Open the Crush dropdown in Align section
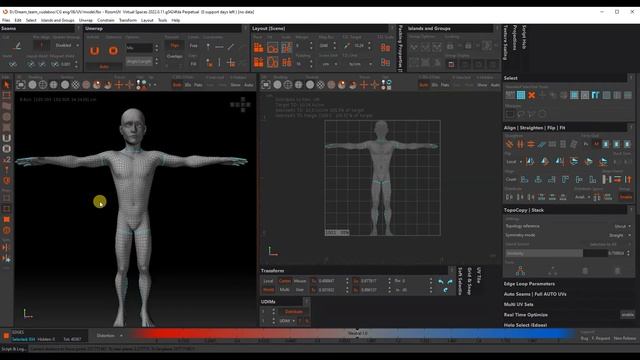 511,179
